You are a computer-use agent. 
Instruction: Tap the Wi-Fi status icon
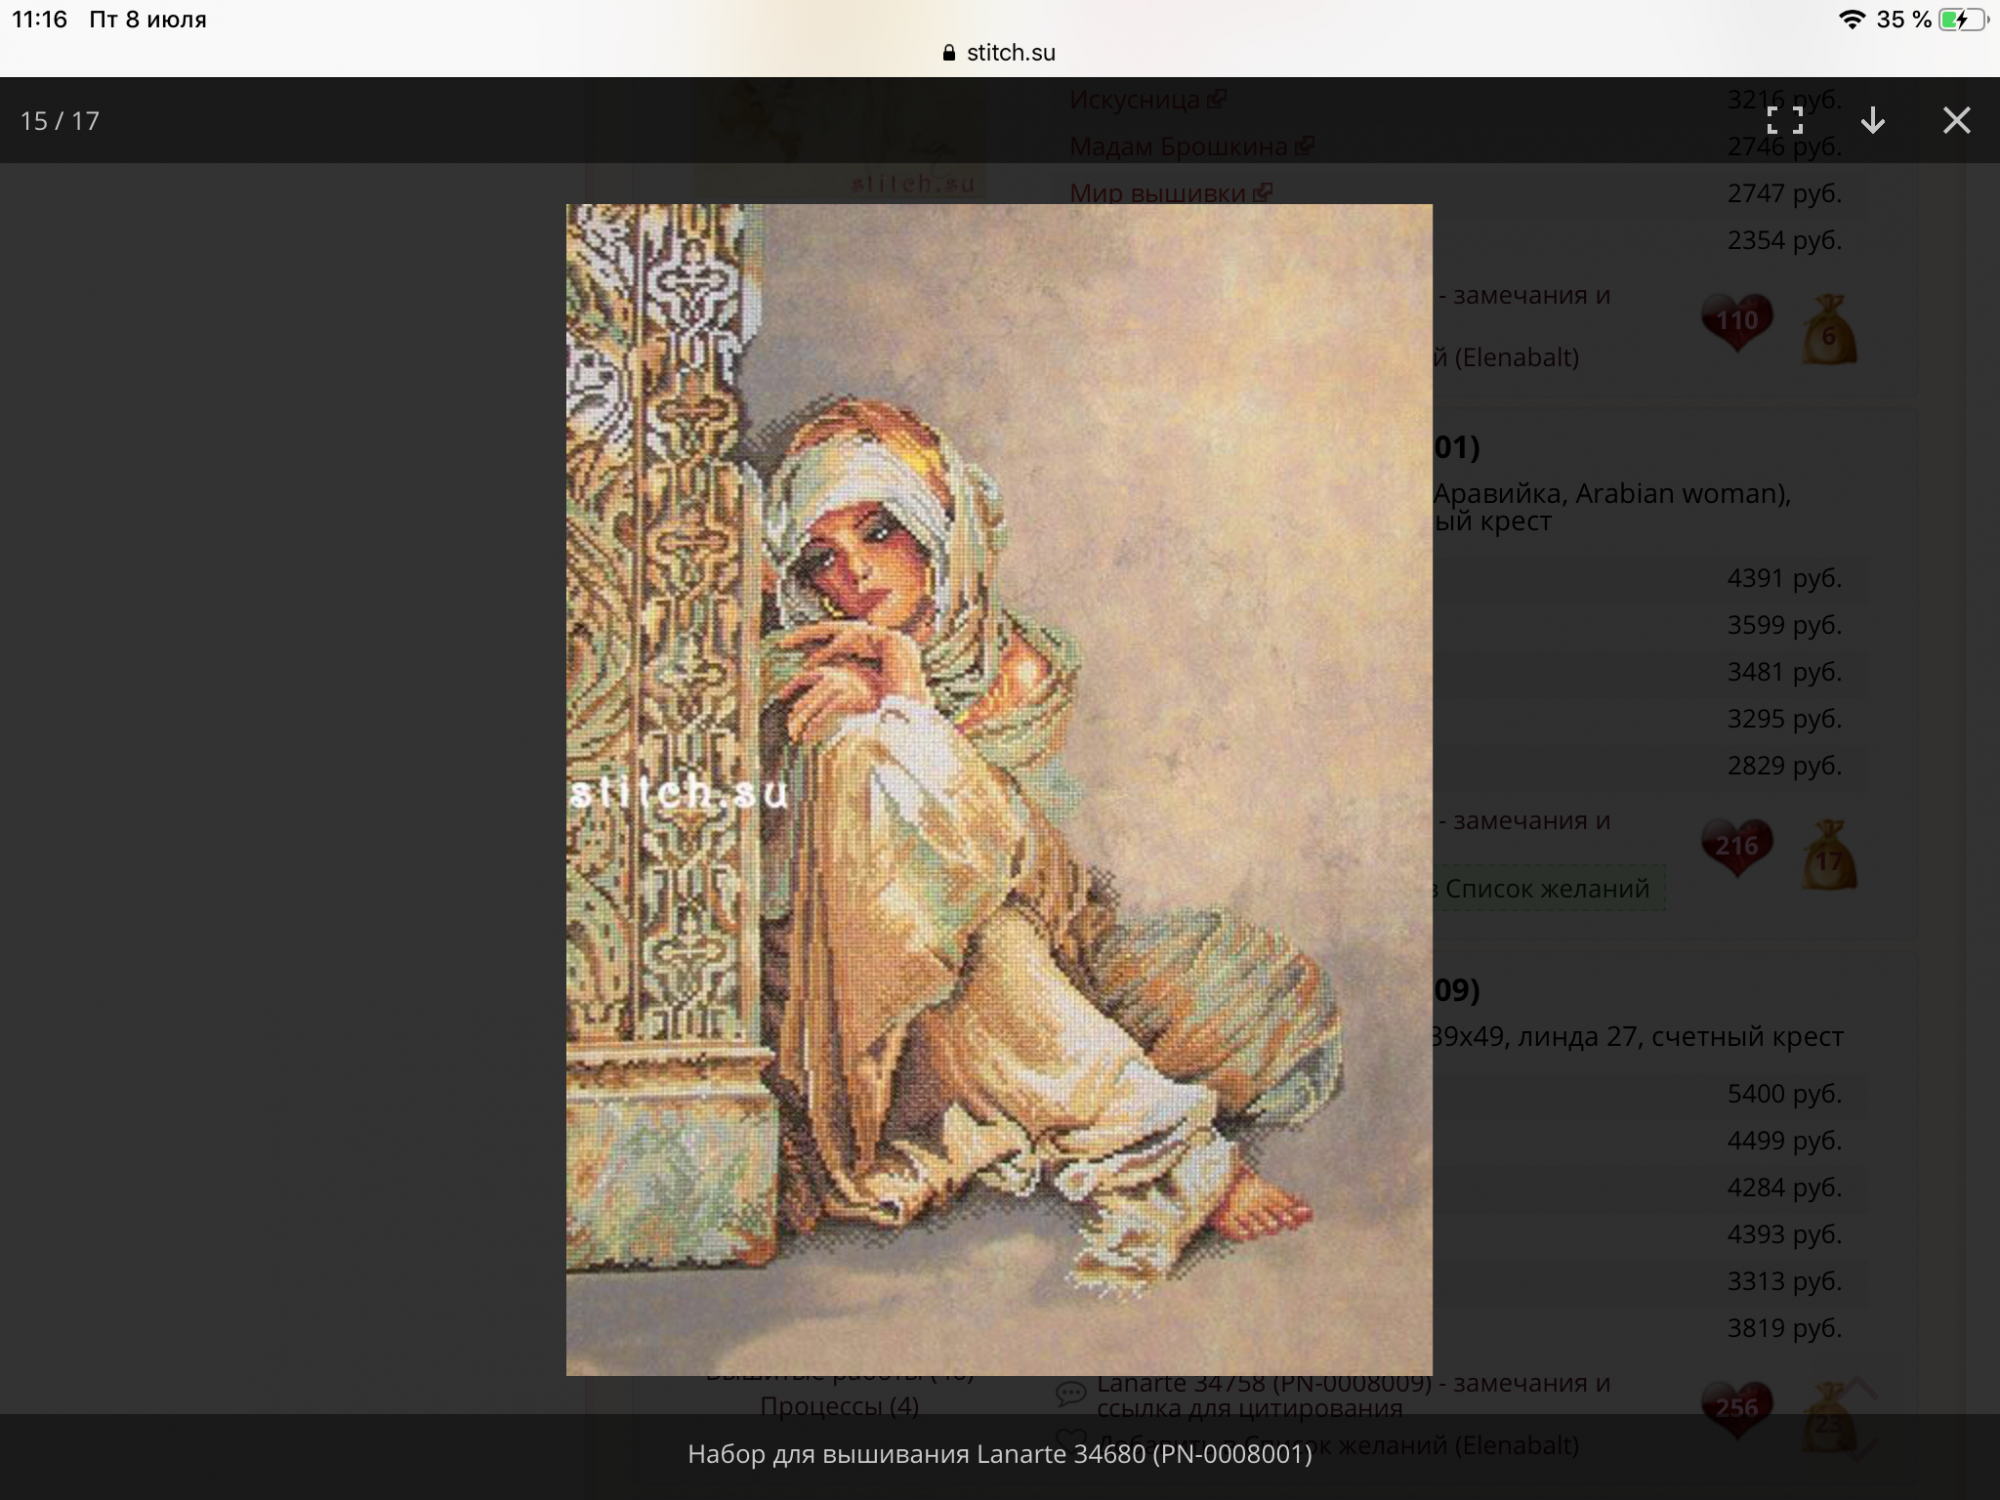1852,19
